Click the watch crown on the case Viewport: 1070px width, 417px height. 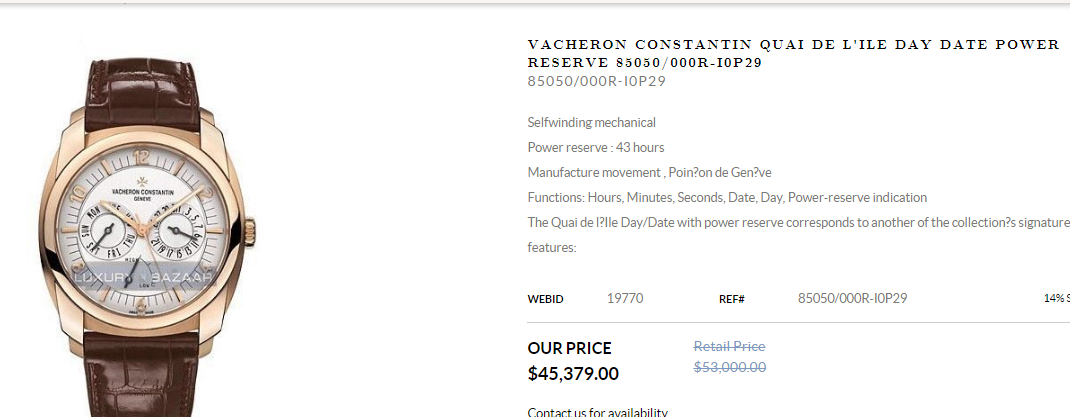pyautogui.click(x=254, y=231)
